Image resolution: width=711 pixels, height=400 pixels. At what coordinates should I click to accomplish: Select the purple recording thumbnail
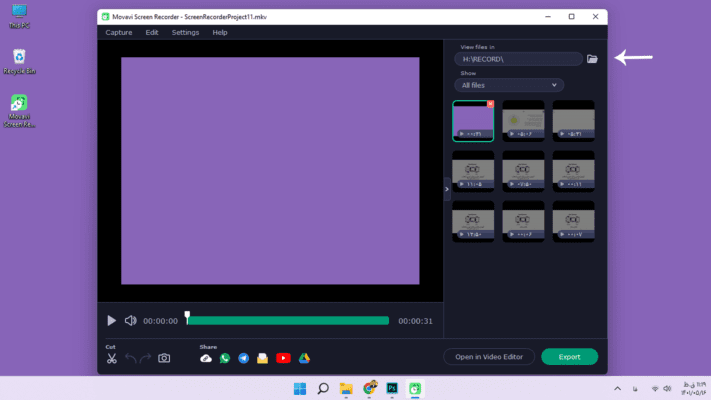pos(473,120)
